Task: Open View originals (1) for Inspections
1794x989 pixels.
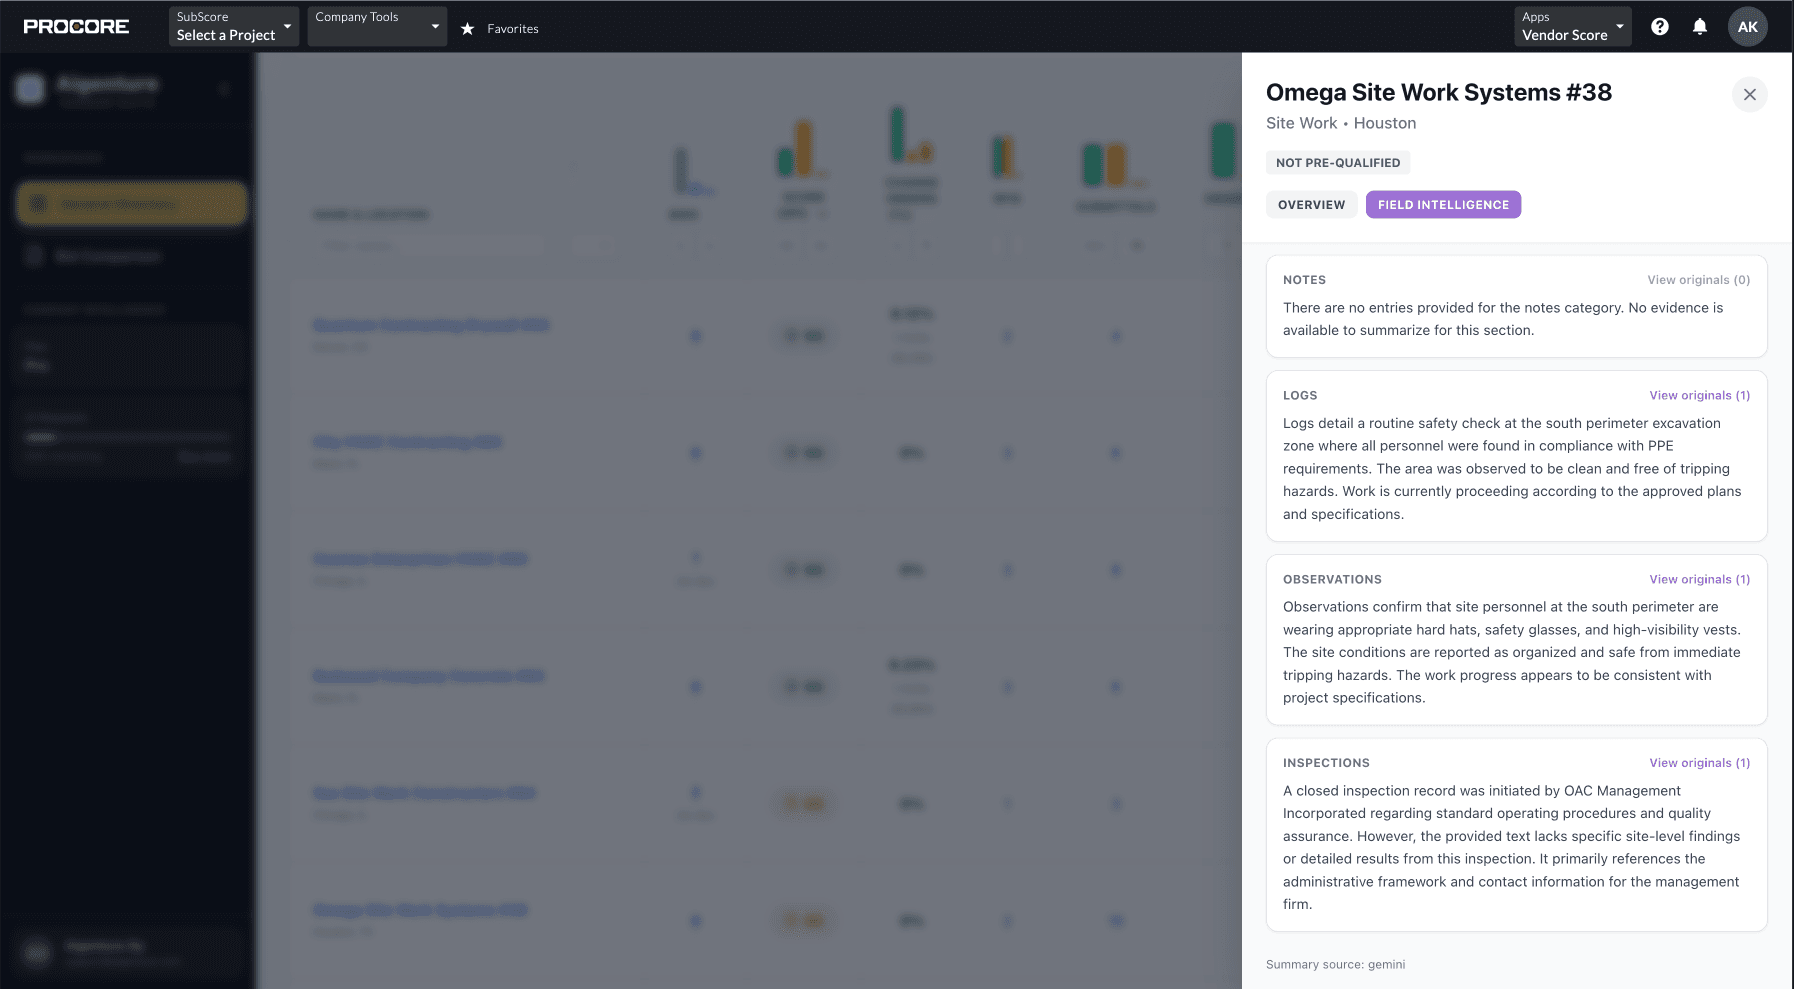Action: tap(1700, 763)
